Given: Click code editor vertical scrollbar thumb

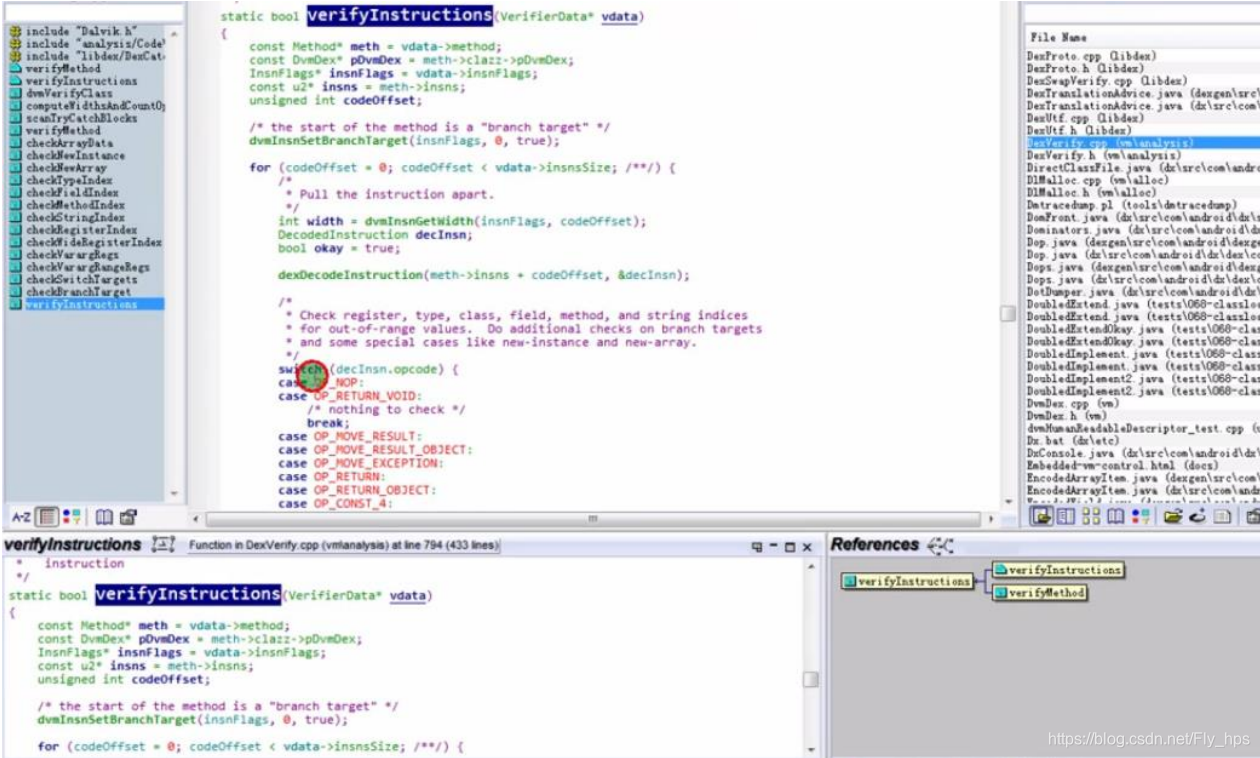Looking at the screenshot, I should pyautogui.click(x=1009, y=313).
